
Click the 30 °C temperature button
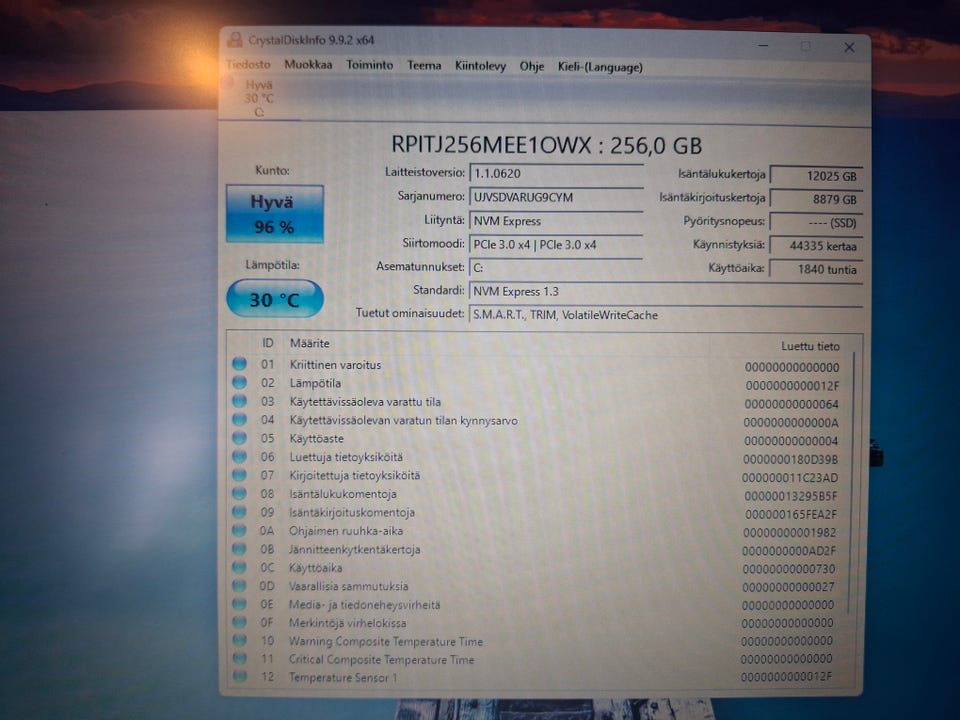275,299
